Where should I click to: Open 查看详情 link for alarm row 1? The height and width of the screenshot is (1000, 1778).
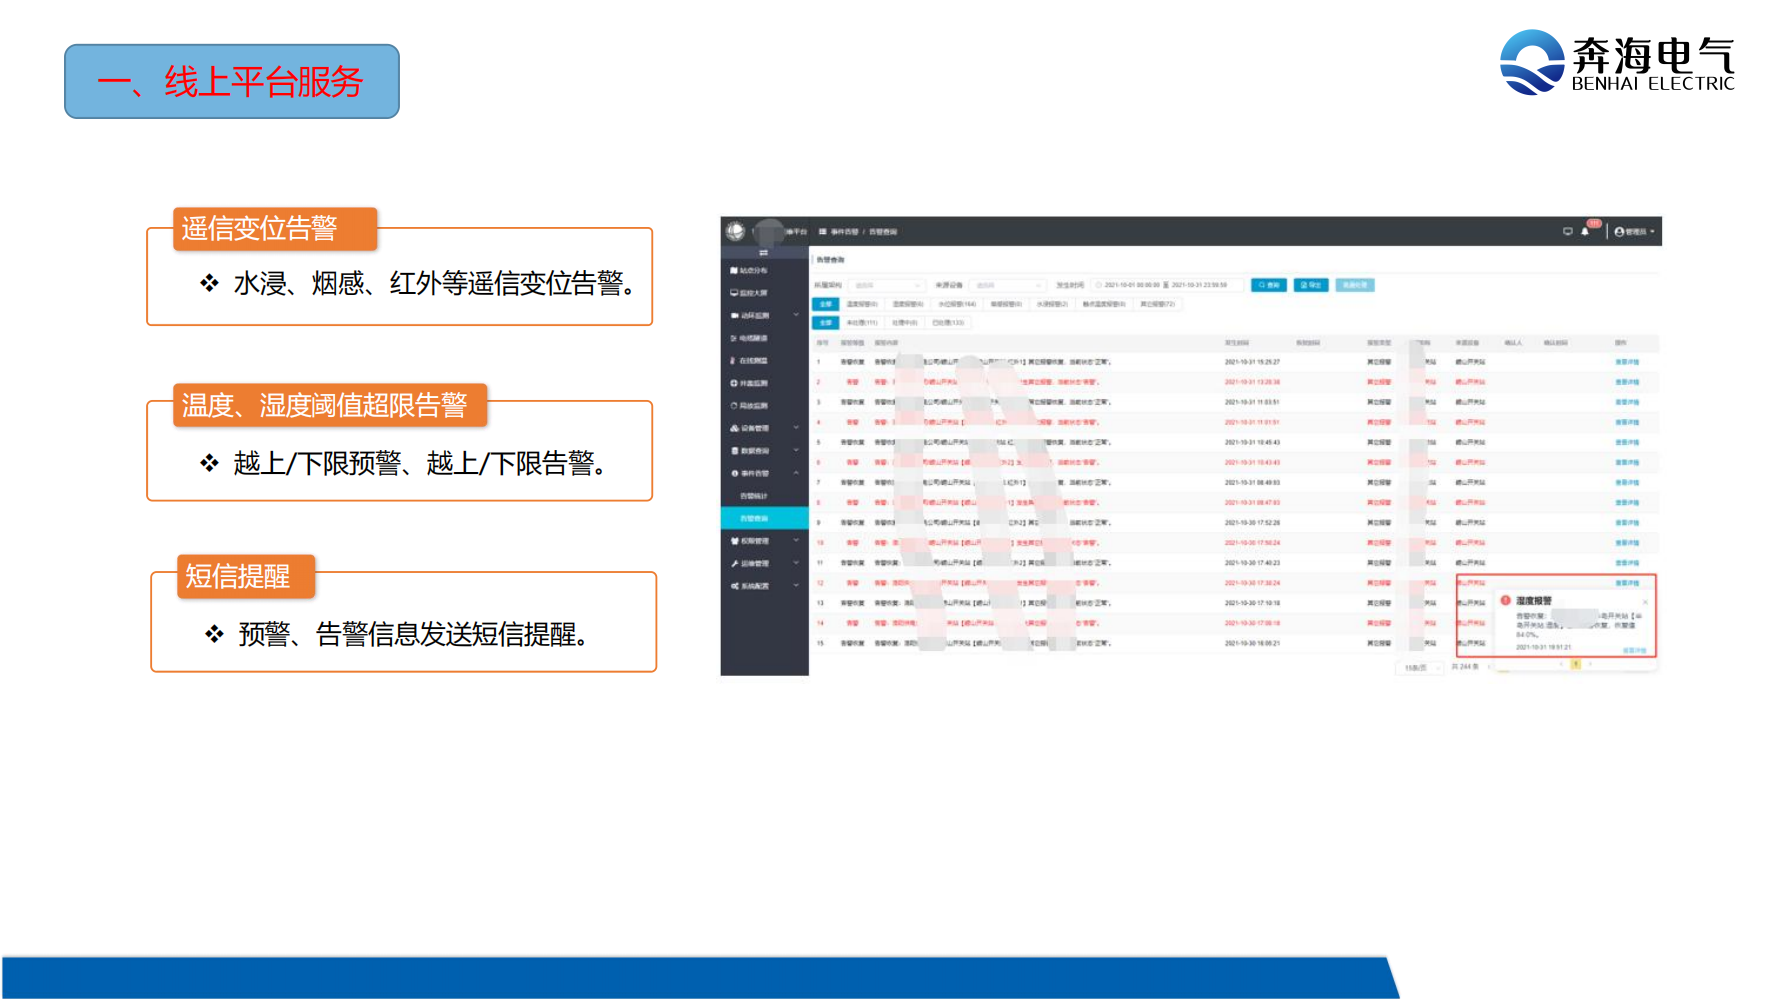coord(1627,362)
